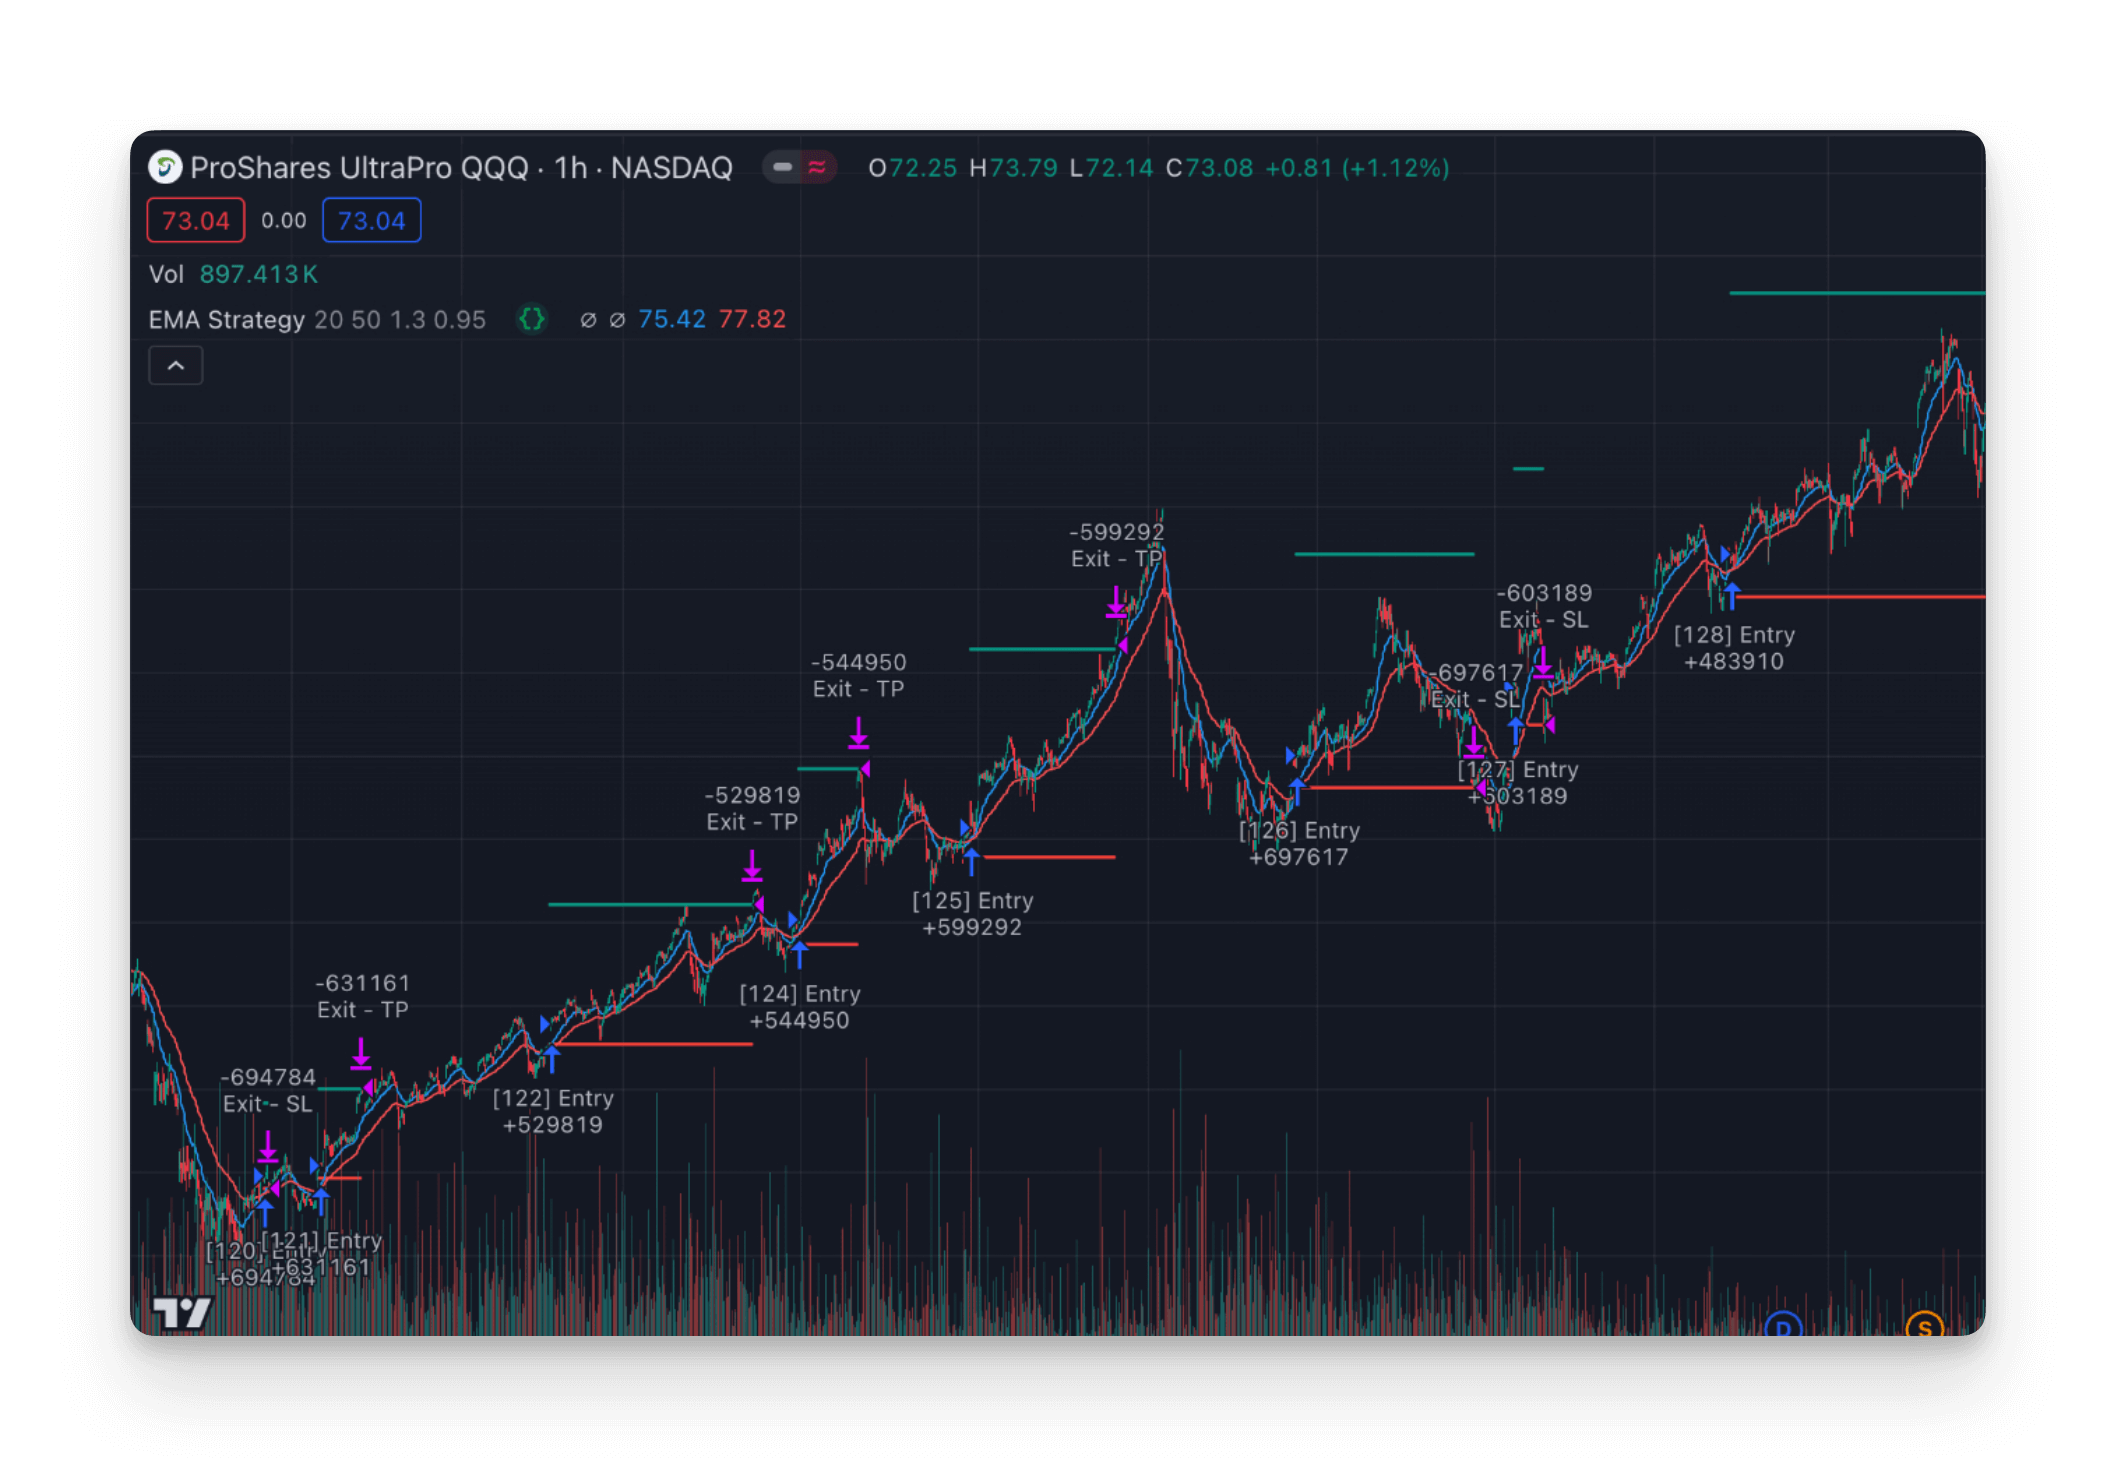
Task: Click the red stop-loss line right of the [128] entry arrow
Action: (x=1861, y=597)
